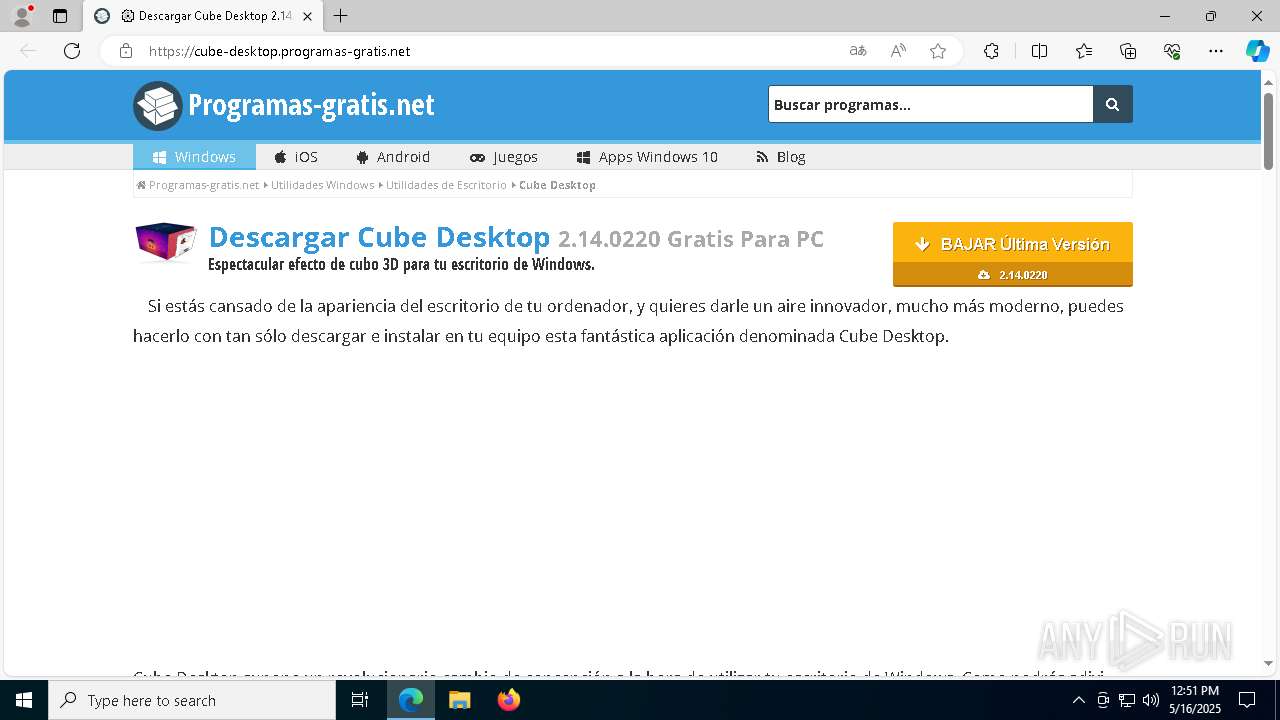Open a new browser tab

pos(340,16)
